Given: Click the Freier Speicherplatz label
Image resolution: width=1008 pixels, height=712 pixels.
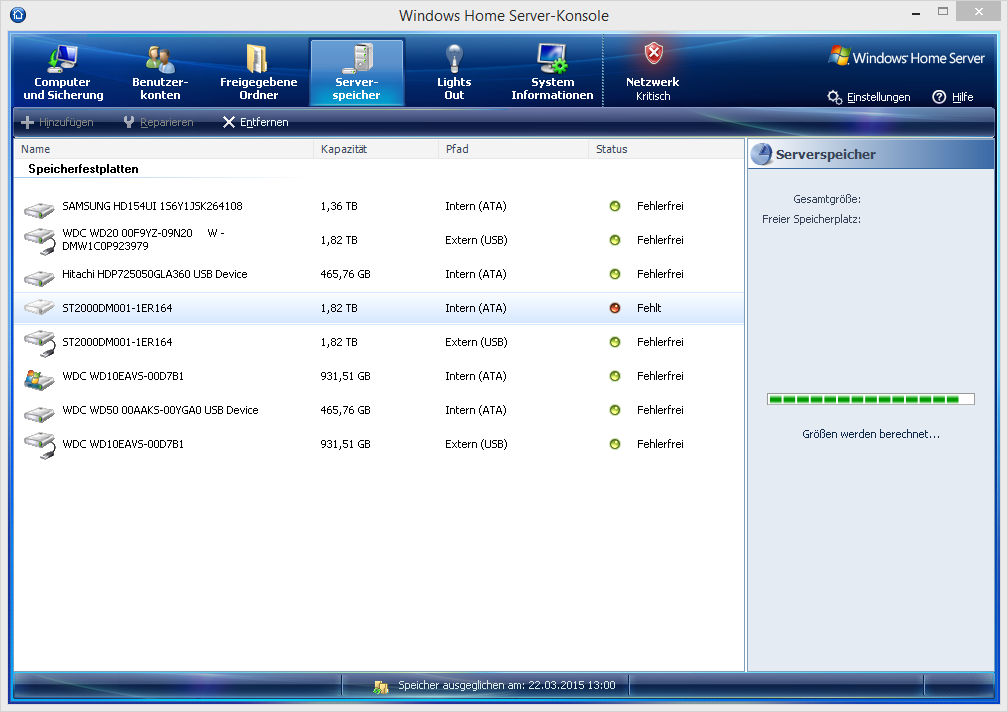Looking at the screenshot, I should tap(811, 219).
